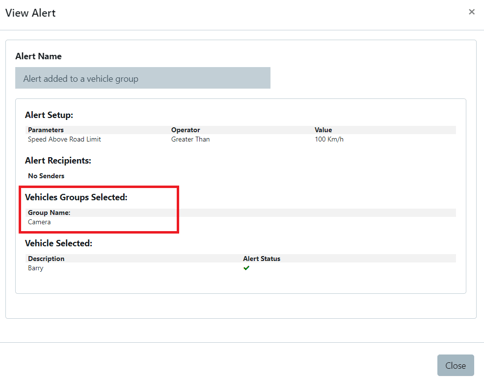Click the 'View Alert' dialog title

pyautogui.click(x=30, y=13)
